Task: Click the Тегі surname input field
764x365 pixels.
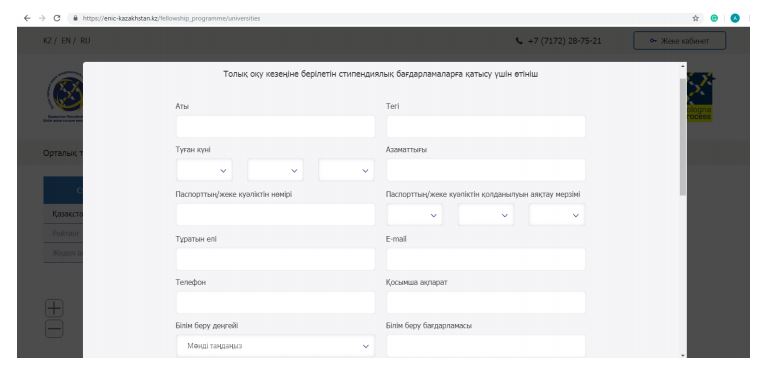Action: click(x=486, y=127)
